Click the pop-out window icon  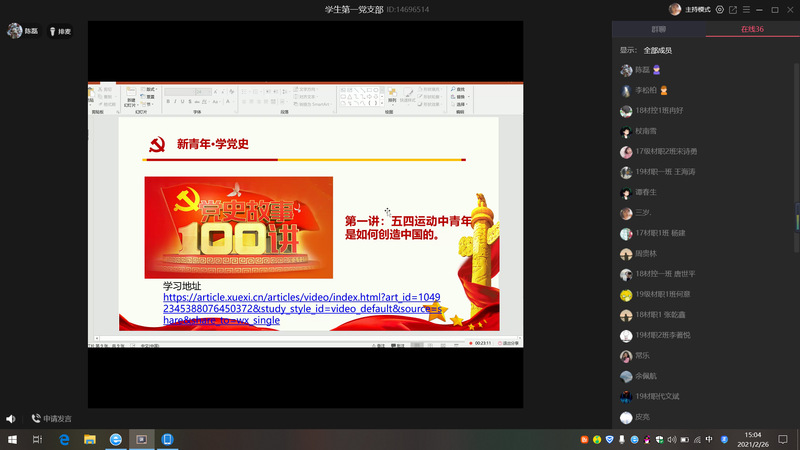[733, 9]
